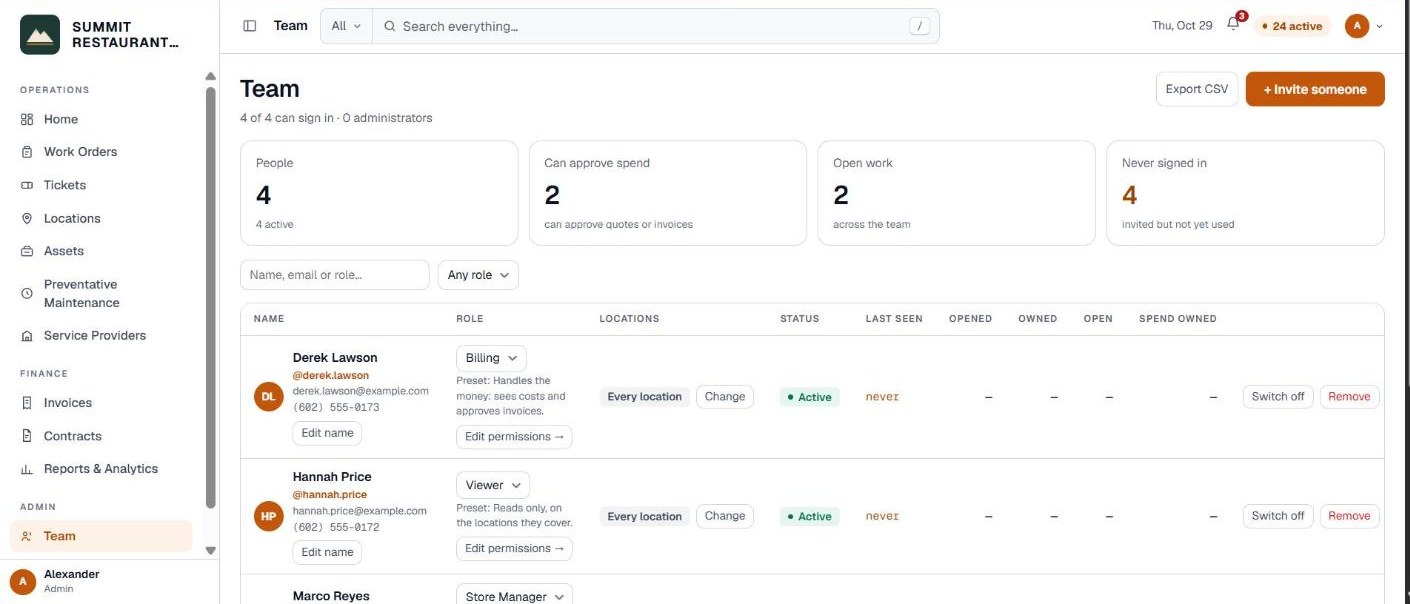Open Derek Lawson's Billing role dropdown
The width and height of the screenshot is (1410, 604).
[491, 358]
